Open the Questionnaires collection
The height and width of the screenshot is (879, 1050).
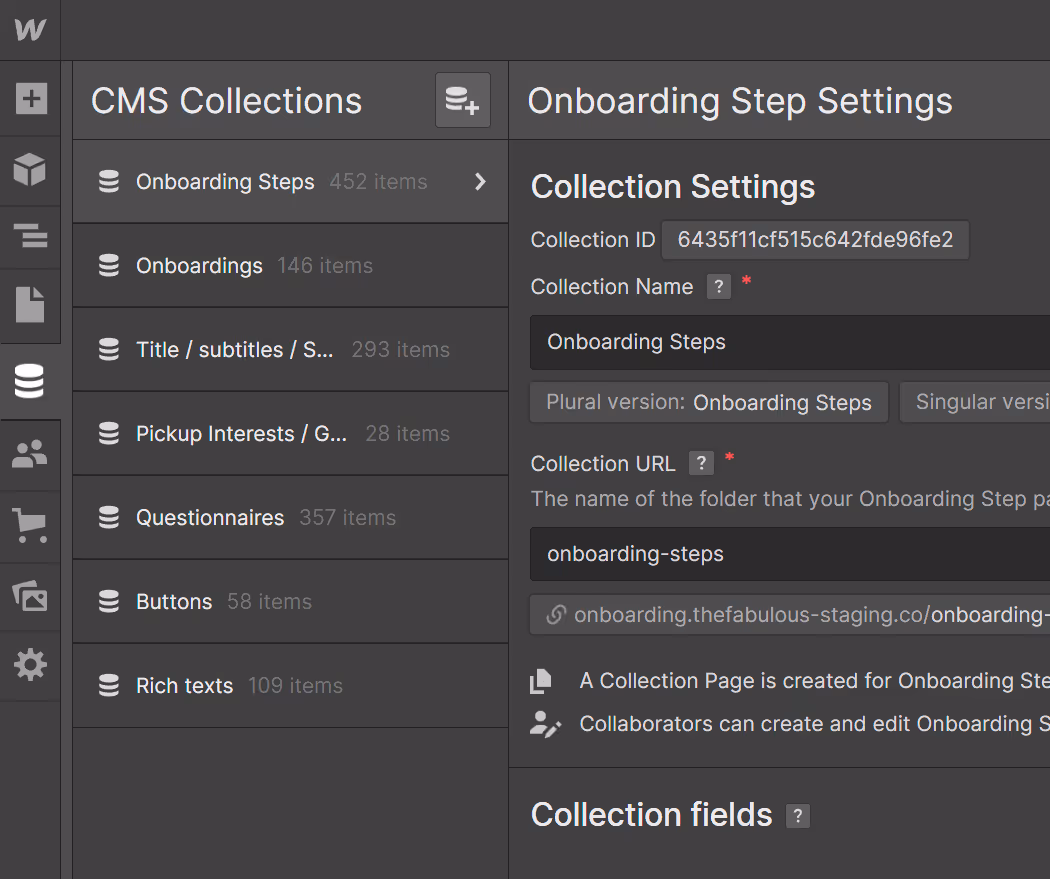coord(290,517)
